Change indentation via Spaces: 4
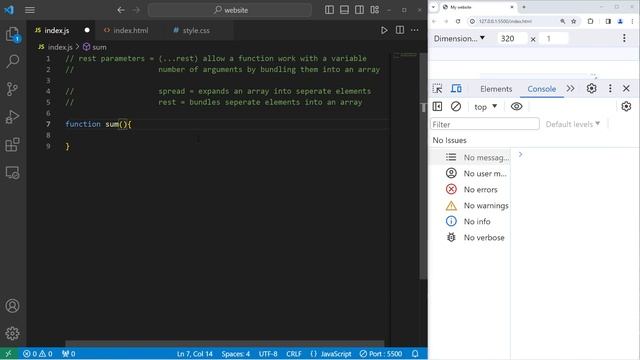Screen dimensions: 640x360 tap(236, 354)
